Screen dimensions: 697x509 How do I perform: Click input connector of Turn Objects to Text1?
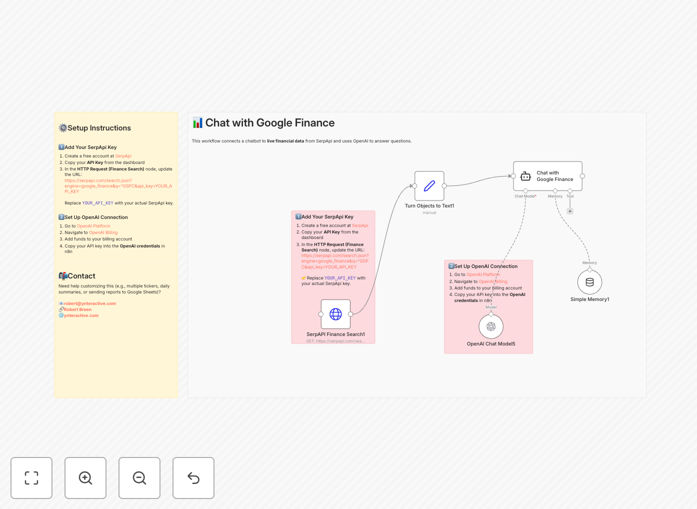(414, 186)
